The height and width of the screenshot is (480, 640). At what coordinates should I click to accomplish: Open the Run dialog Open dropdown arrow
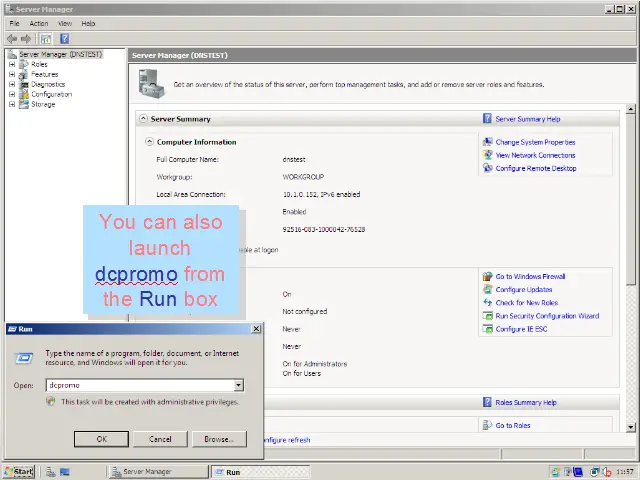tap(238, 385)
